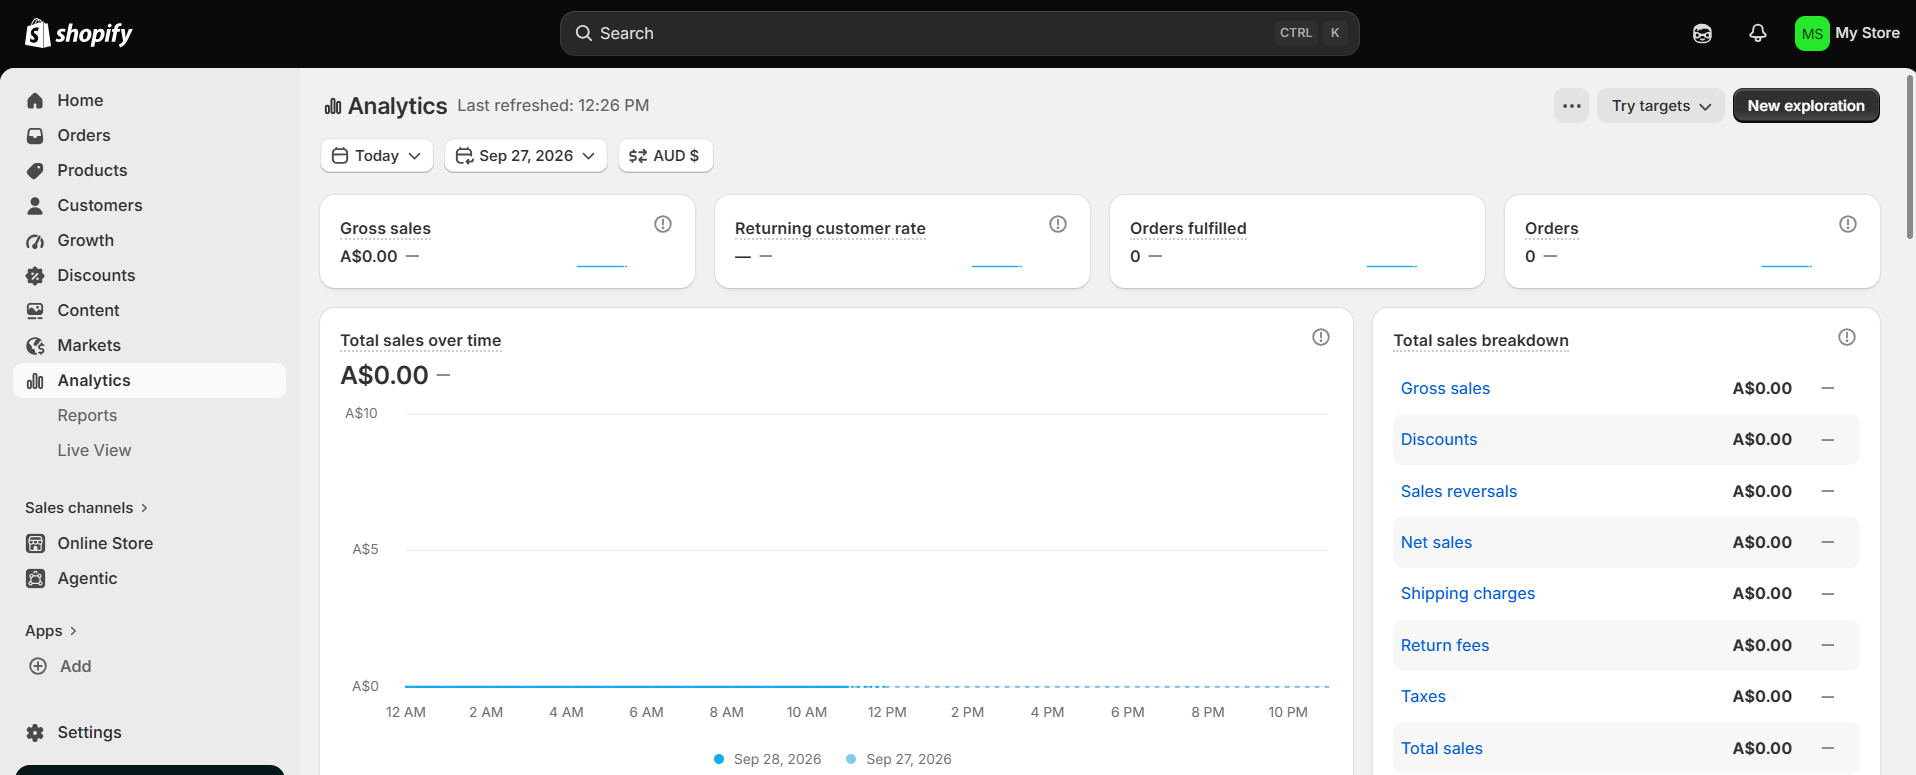This screenshot has width=1916, height=775.
Task: Click the Gross sales card title
Action: point(385,228)
